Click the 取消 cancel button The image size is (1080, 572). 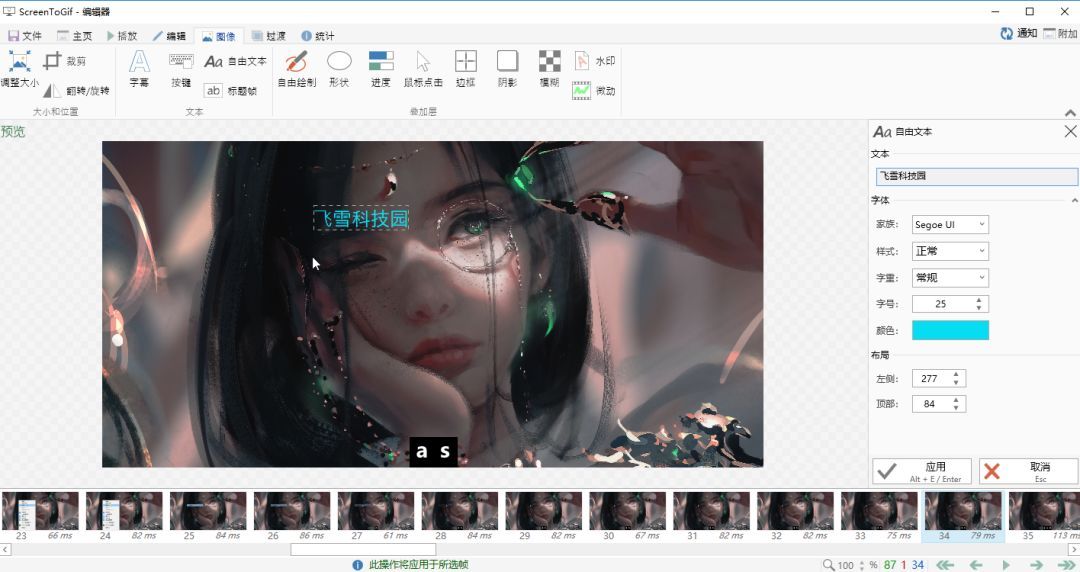click(1028, 471)
